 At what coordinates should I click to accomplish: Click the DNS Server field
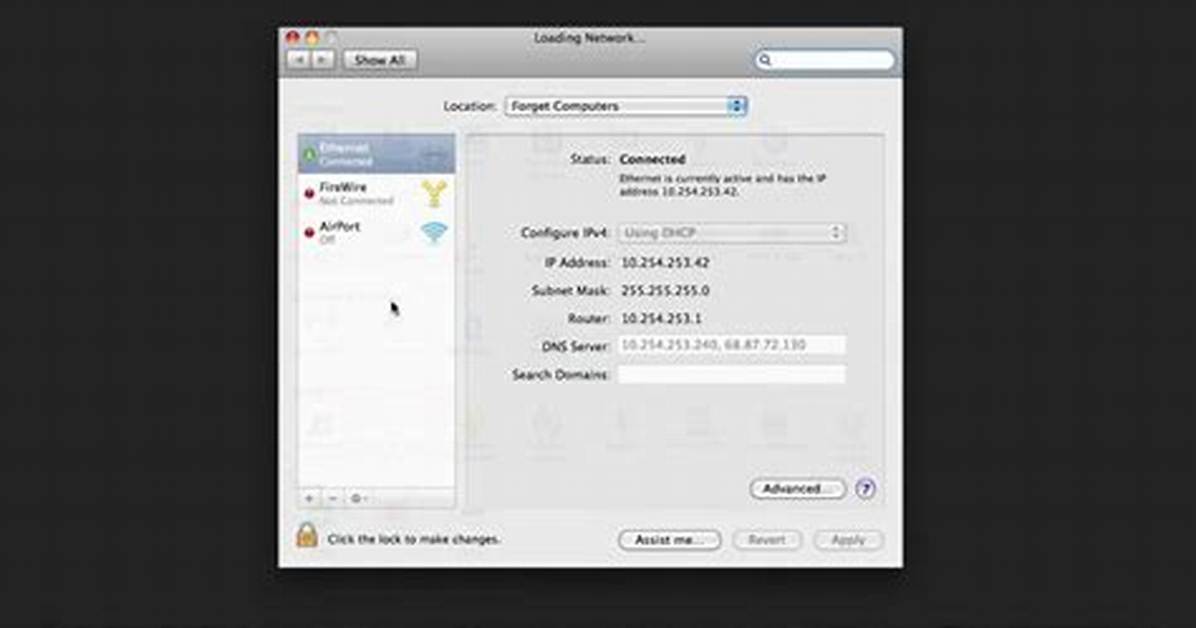(731, 346)
